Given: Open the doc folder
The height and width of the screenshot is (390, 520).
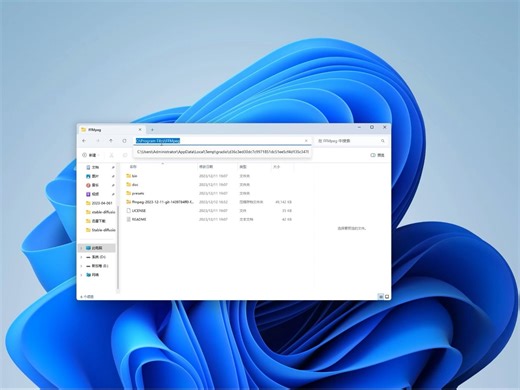Looking at the screenshot, I should [135, 185].
